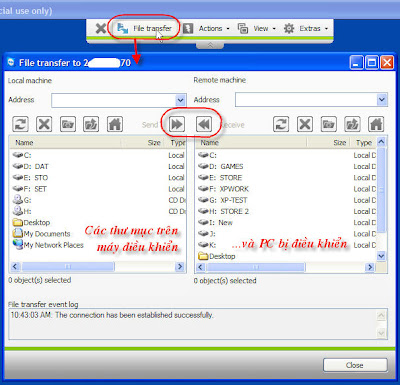This screenshot has width=400, height=385.
Task: Click the File transfer toolbar button
Action: click(144, 28)
